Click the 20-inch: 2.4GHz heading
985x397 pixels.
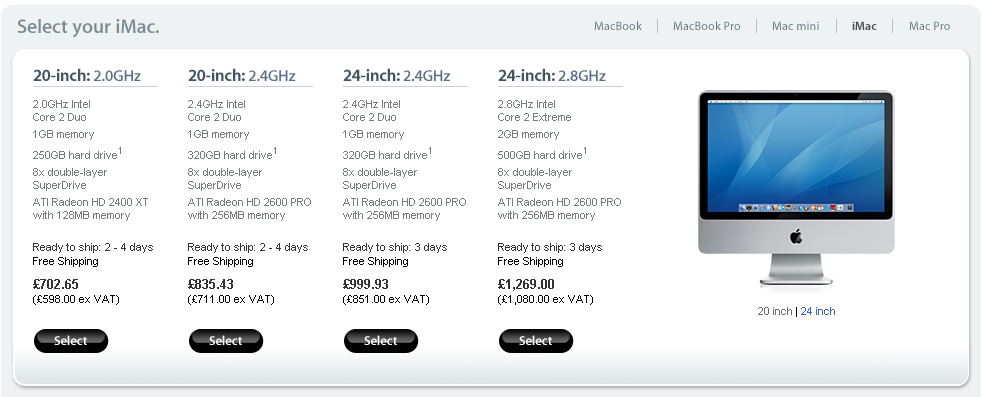[x=242, y=76]
